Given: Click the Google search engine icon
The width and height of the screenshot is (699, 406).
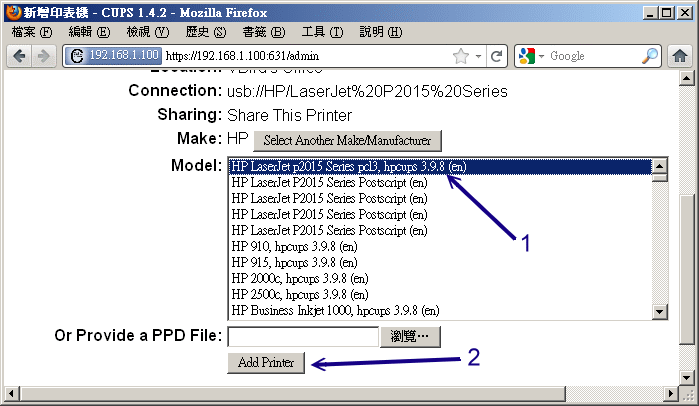Looking at the screenshot, I should [526, 56].
